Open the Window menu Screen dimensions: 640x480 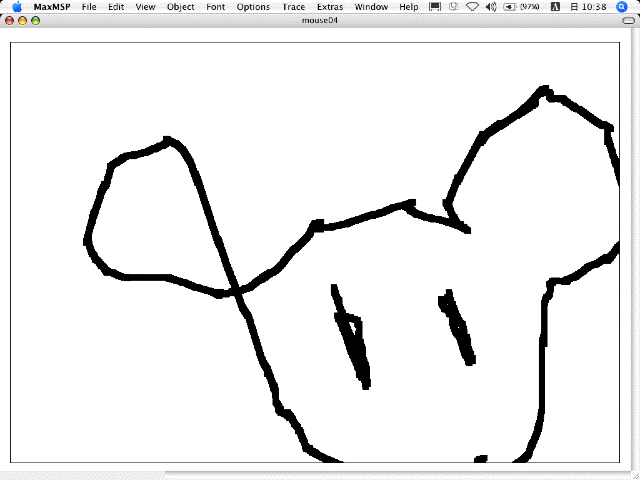[x=371, y=7]
